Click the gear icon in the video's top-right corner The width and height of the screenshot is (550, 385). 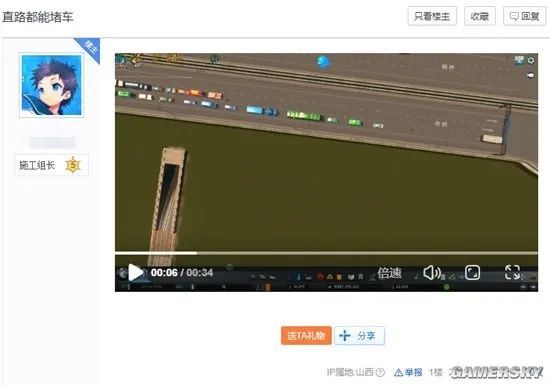coord(531,60)
